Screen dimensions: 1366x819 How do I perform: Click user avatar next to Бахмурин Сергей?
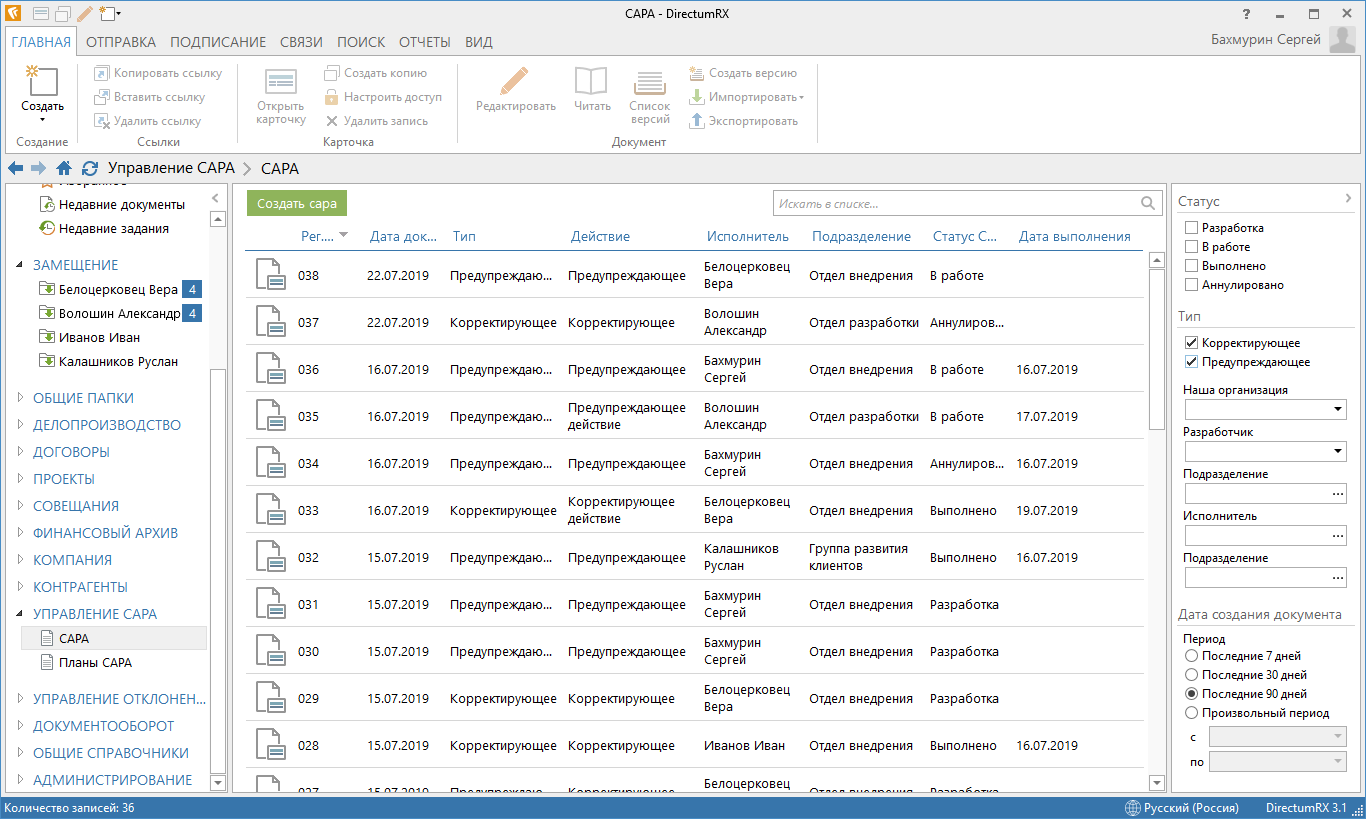[1343, 40]
